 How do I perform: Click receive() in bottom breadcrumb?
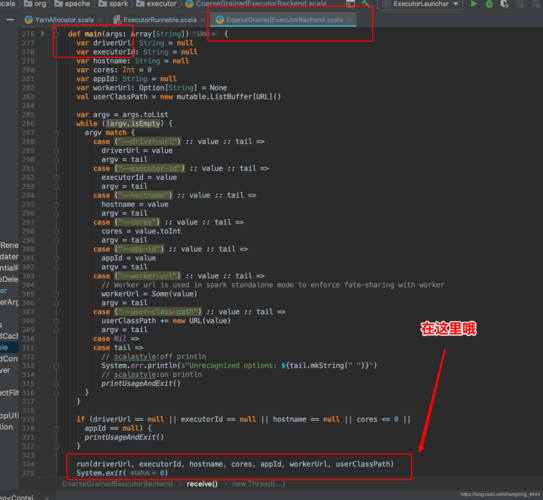pyautogui.click(x=202, y=484)
